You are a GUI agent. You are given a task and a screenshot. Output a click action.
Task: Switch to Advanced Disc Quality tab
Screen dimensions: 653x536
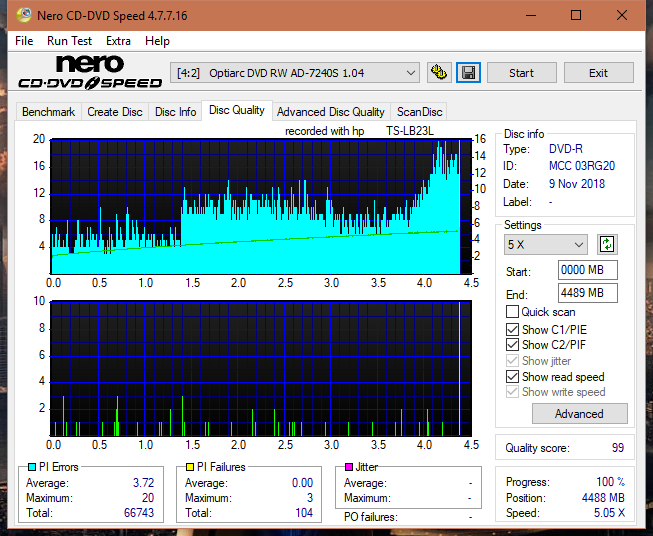(x=331, y=112)
